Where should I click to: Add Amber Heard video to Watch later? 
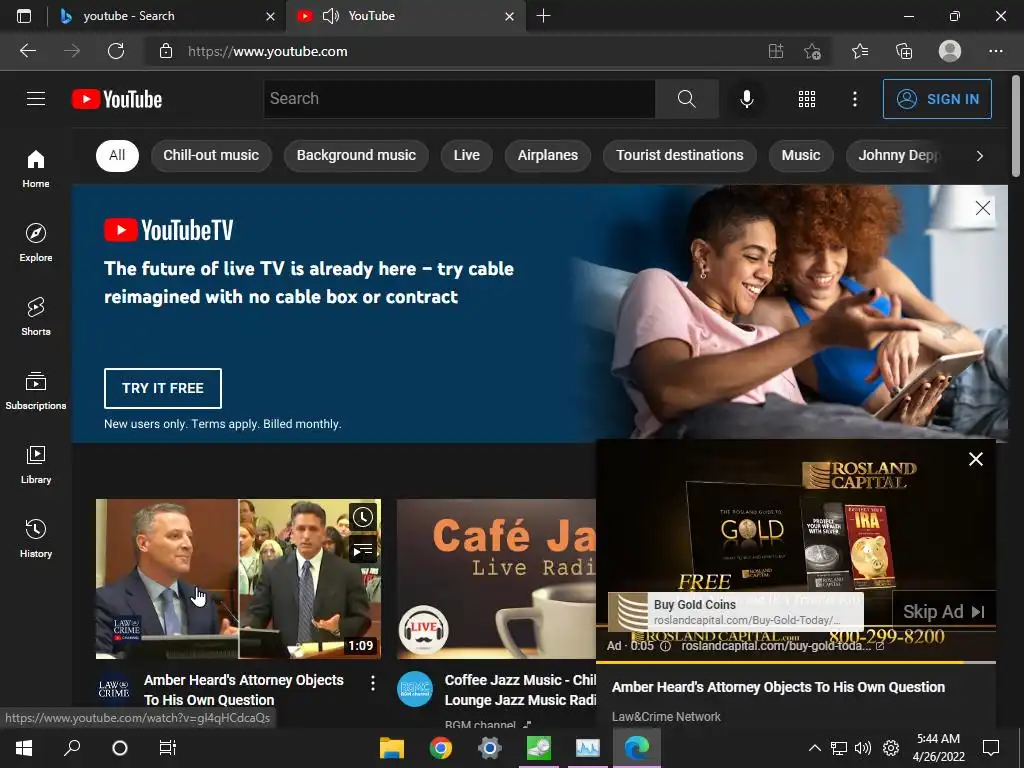(x=363, y=517)
